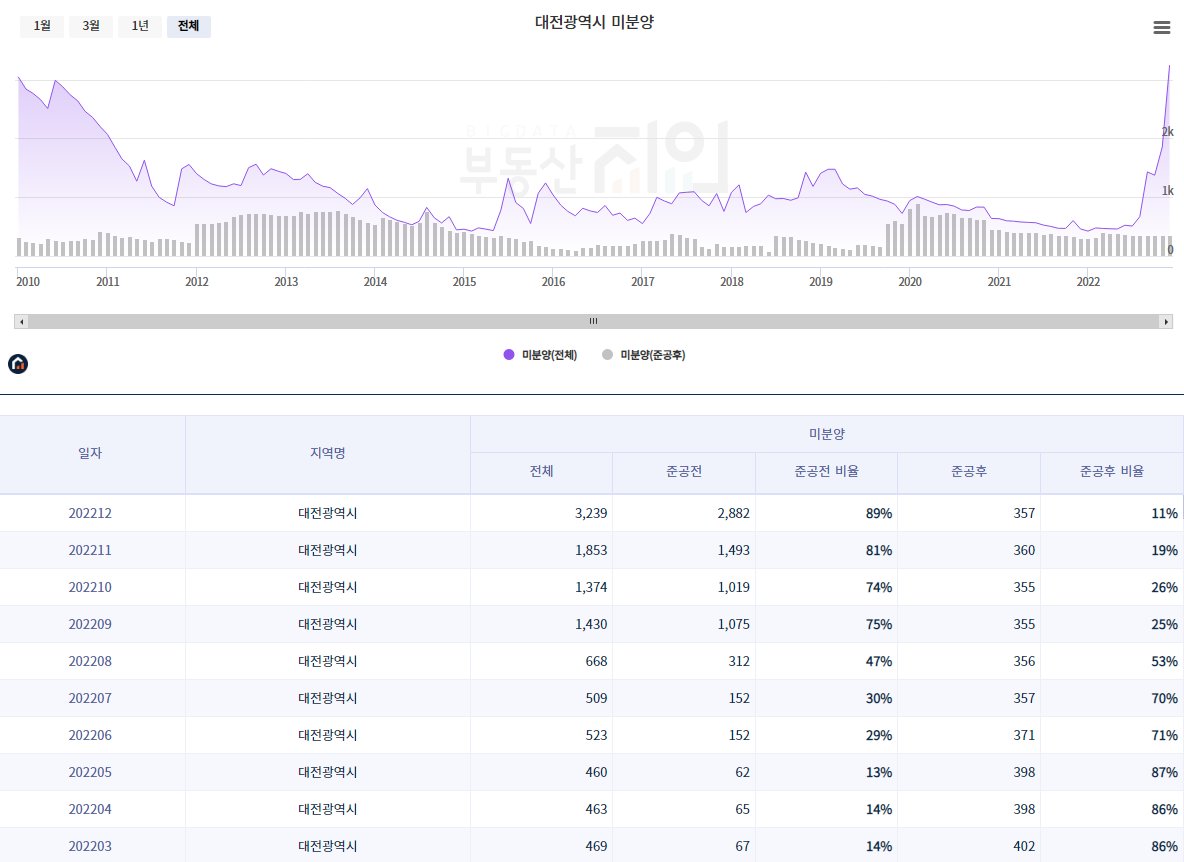Image resolution: width=1184 pixels, height=862 pixels.
Task: Click the 89% ratio cell
Action: point(827,513)
